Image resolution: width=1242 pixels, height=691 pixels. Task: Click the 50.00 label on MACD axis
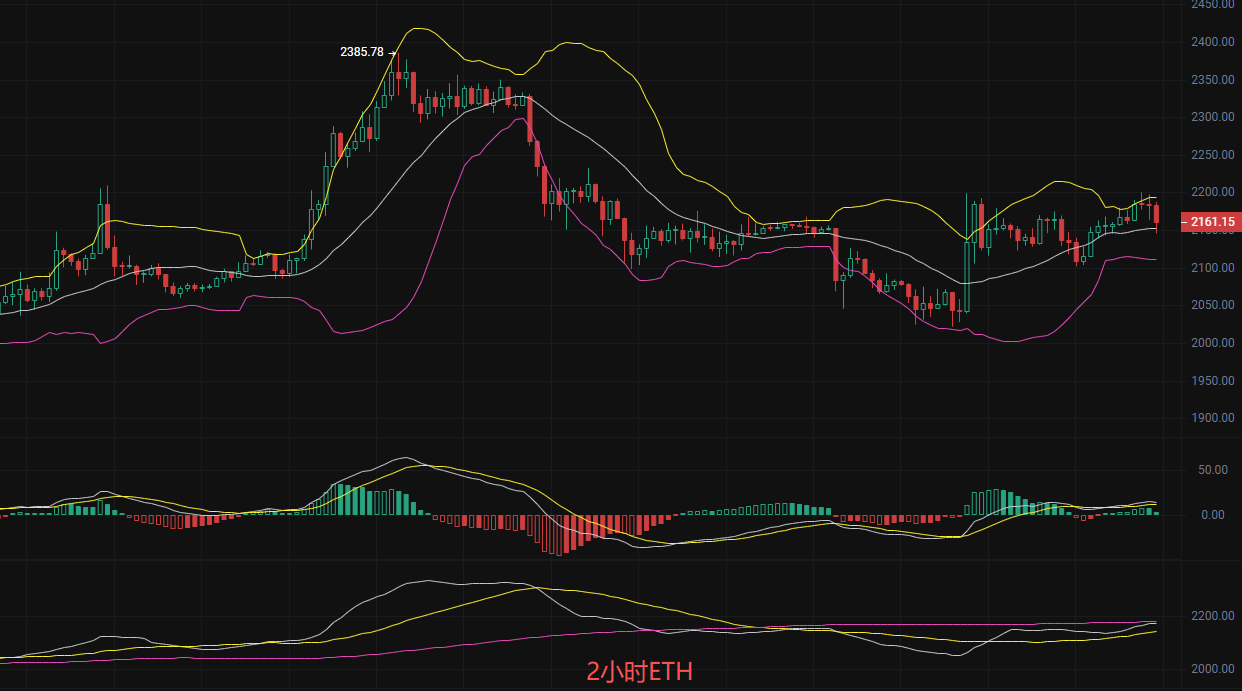(x=1212, y=469)
